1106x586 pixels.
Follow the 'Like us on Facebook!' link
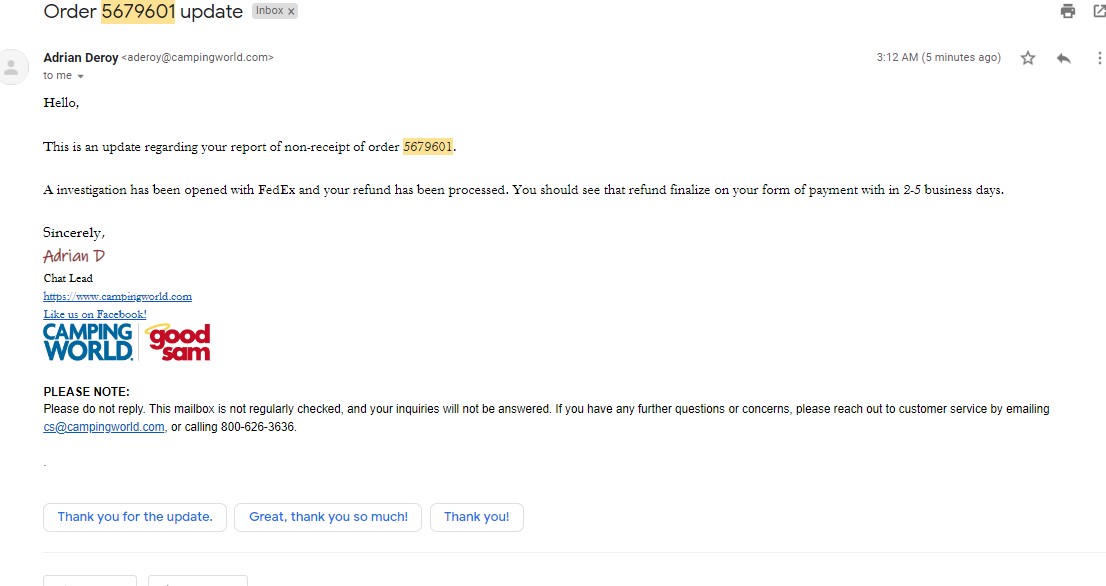tap(95, 315)
